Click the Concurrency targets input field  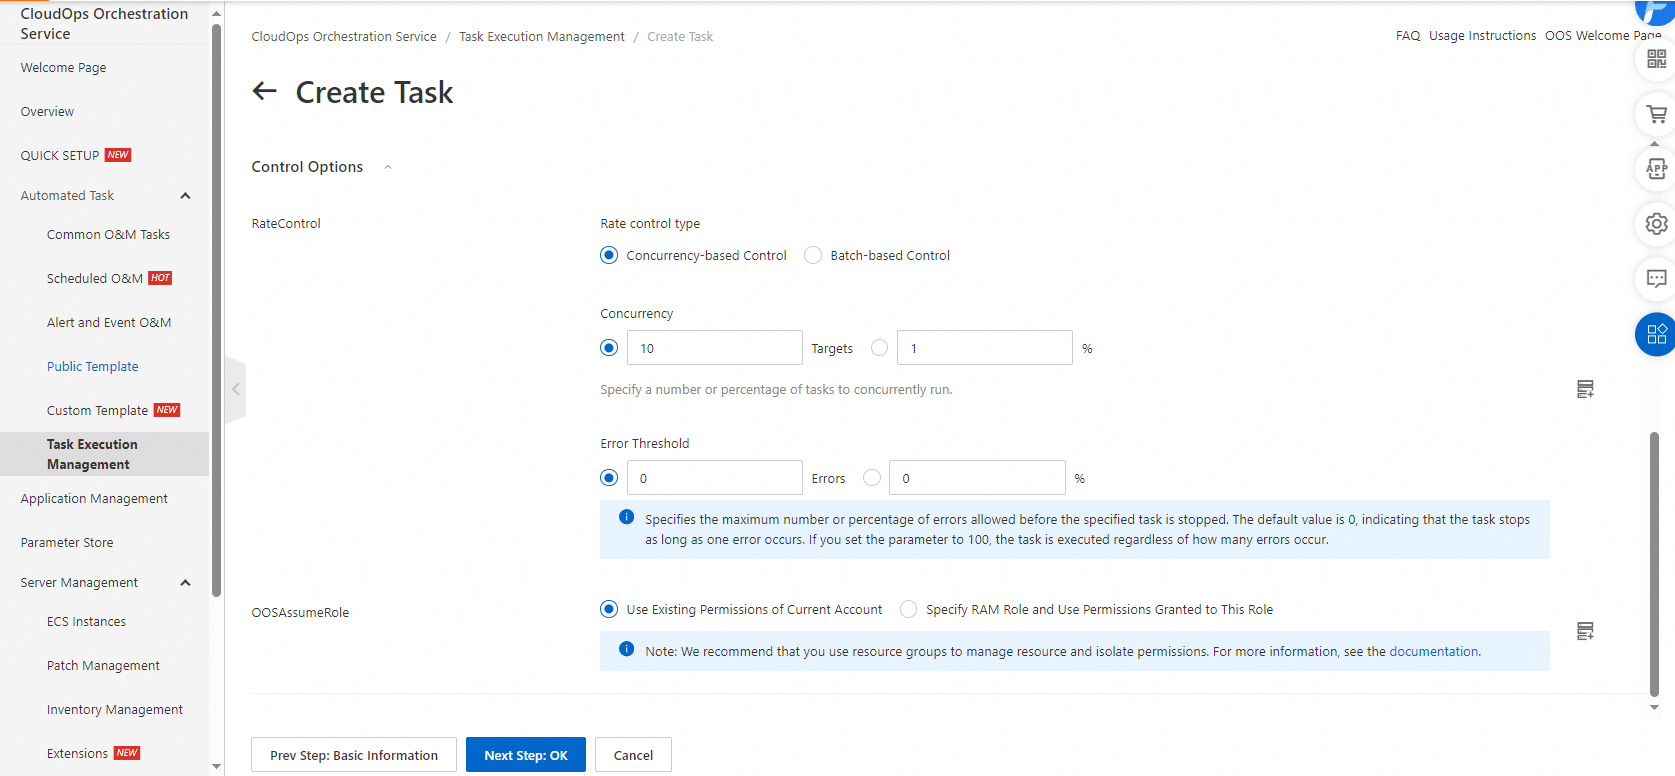pyautogui.click(x=715, y=348)
